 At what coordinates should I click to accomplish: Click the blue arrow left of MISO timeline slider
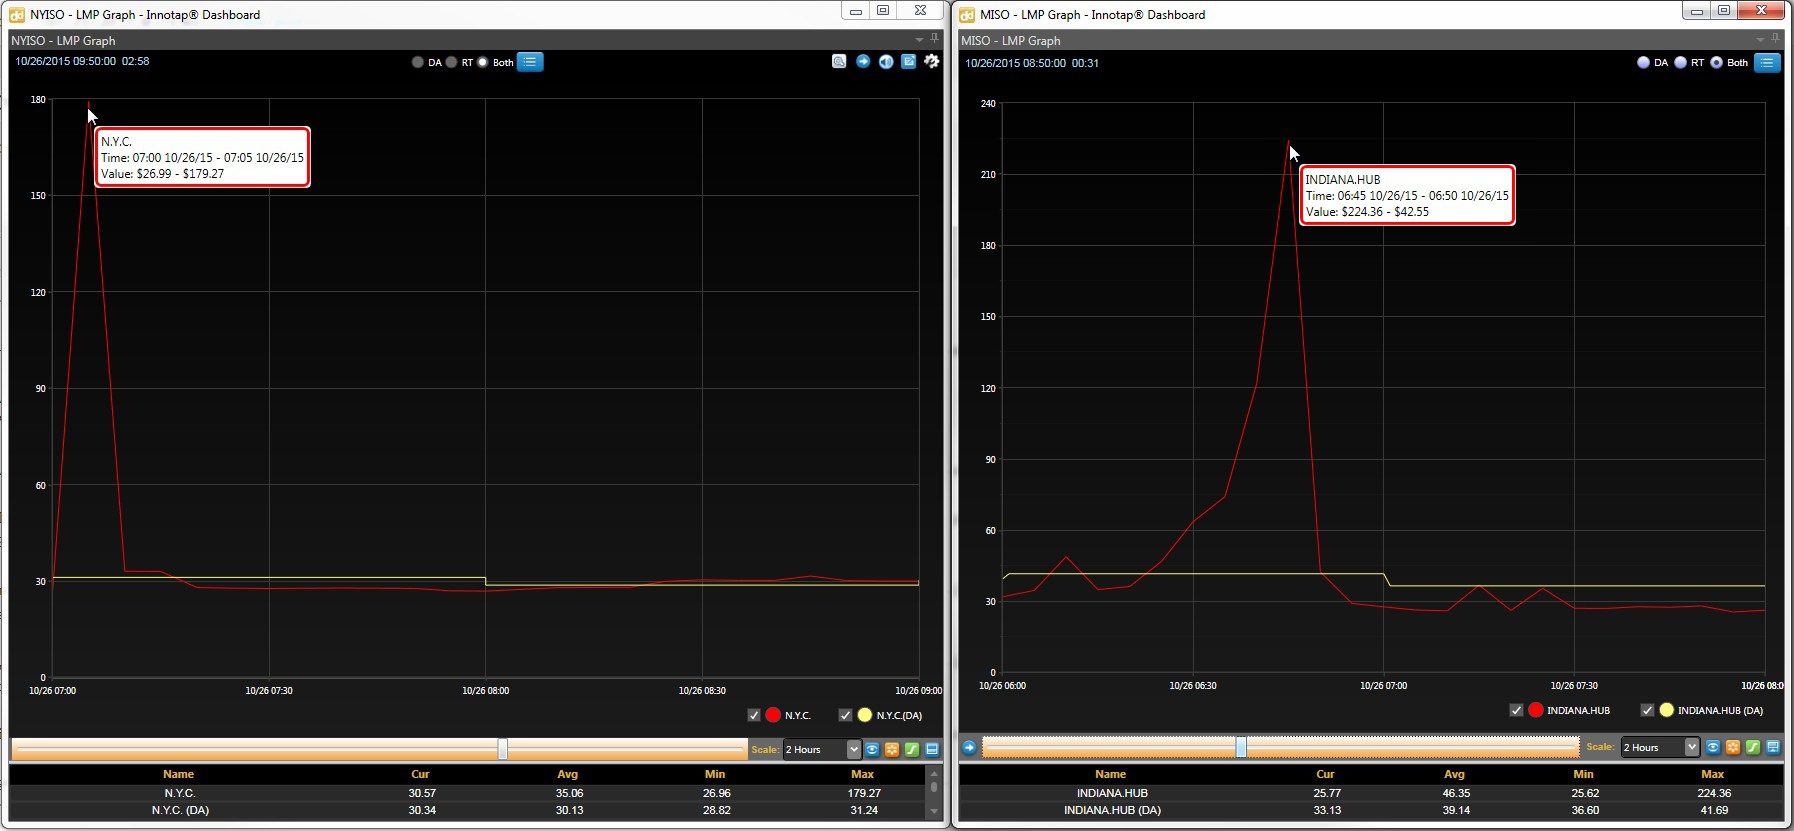point(969,747)
